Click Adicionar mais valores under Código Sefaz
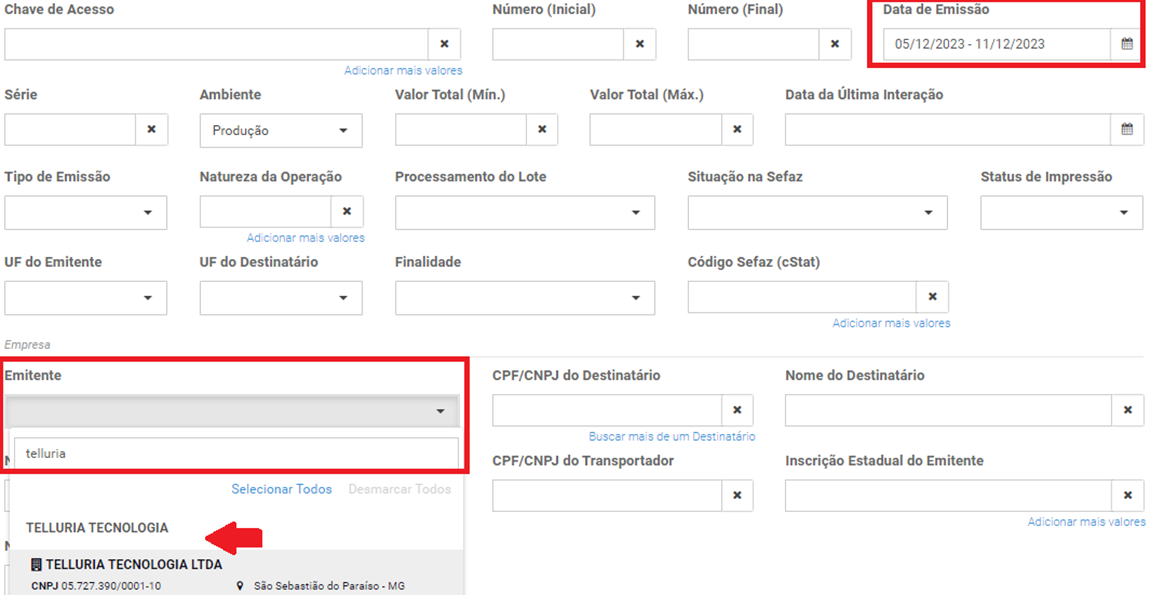Viewport: 1151px width, 595px height. click(891, 323)
